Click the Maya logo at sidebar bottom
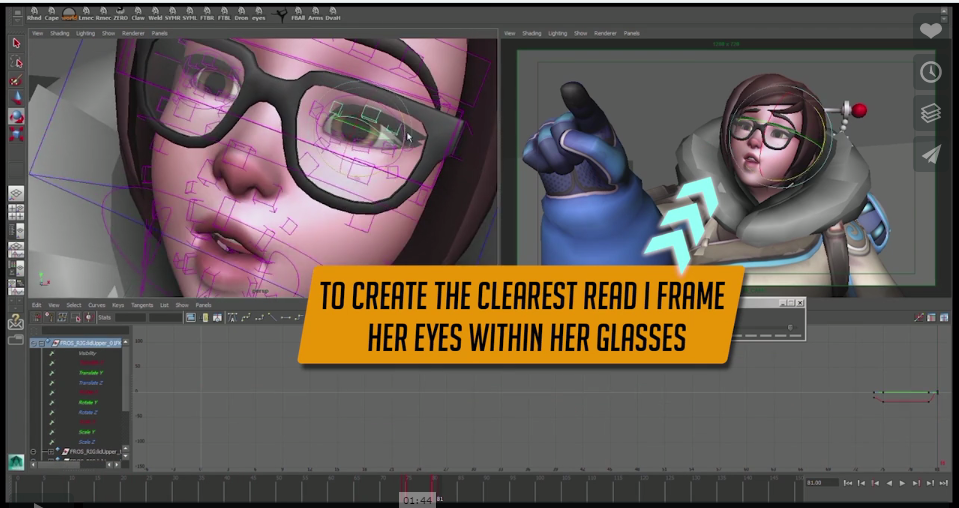Viewport: 959px width, 508px height. (16, 462)
